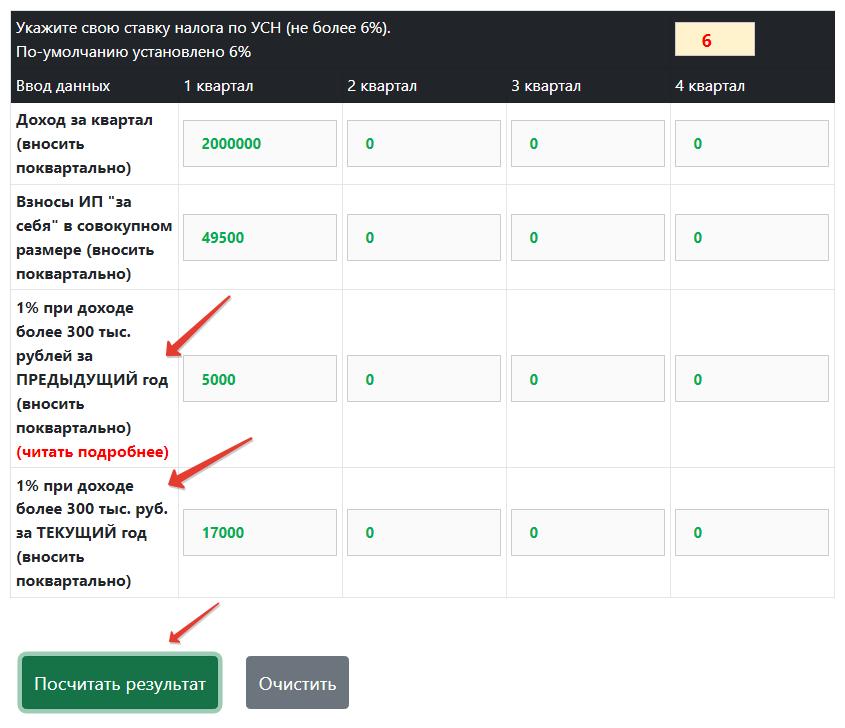The height and width of the screenshot is (728, 845).
Task: Click the '4 квартал' column header
Action: pyautogui.click(x=710, y=86)
